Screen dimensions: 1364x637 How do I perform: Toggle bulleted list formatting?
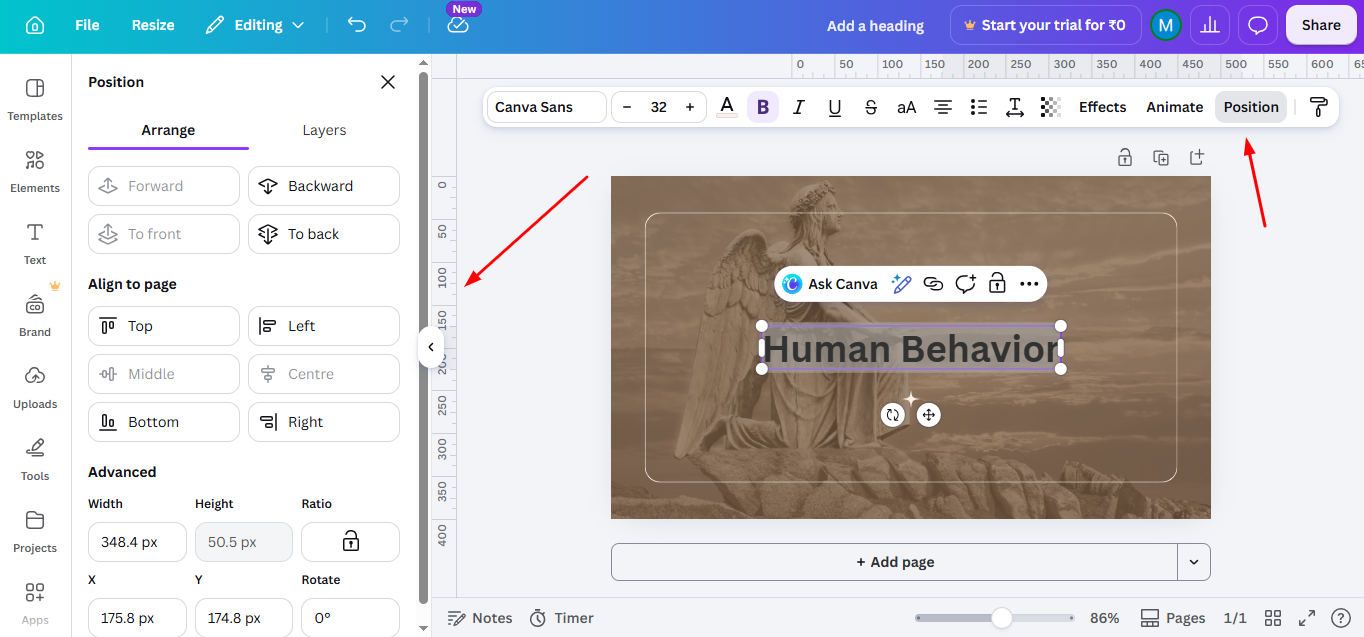point(979,107)
